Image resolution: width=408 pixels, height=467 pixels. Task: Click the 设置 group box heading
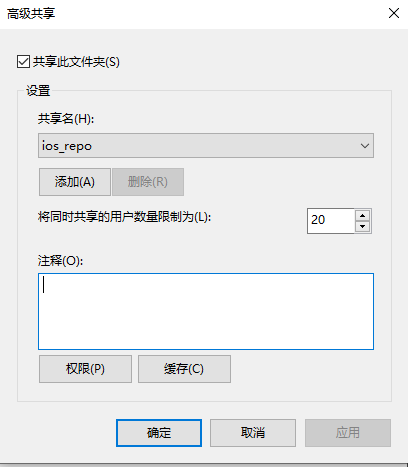38,91
